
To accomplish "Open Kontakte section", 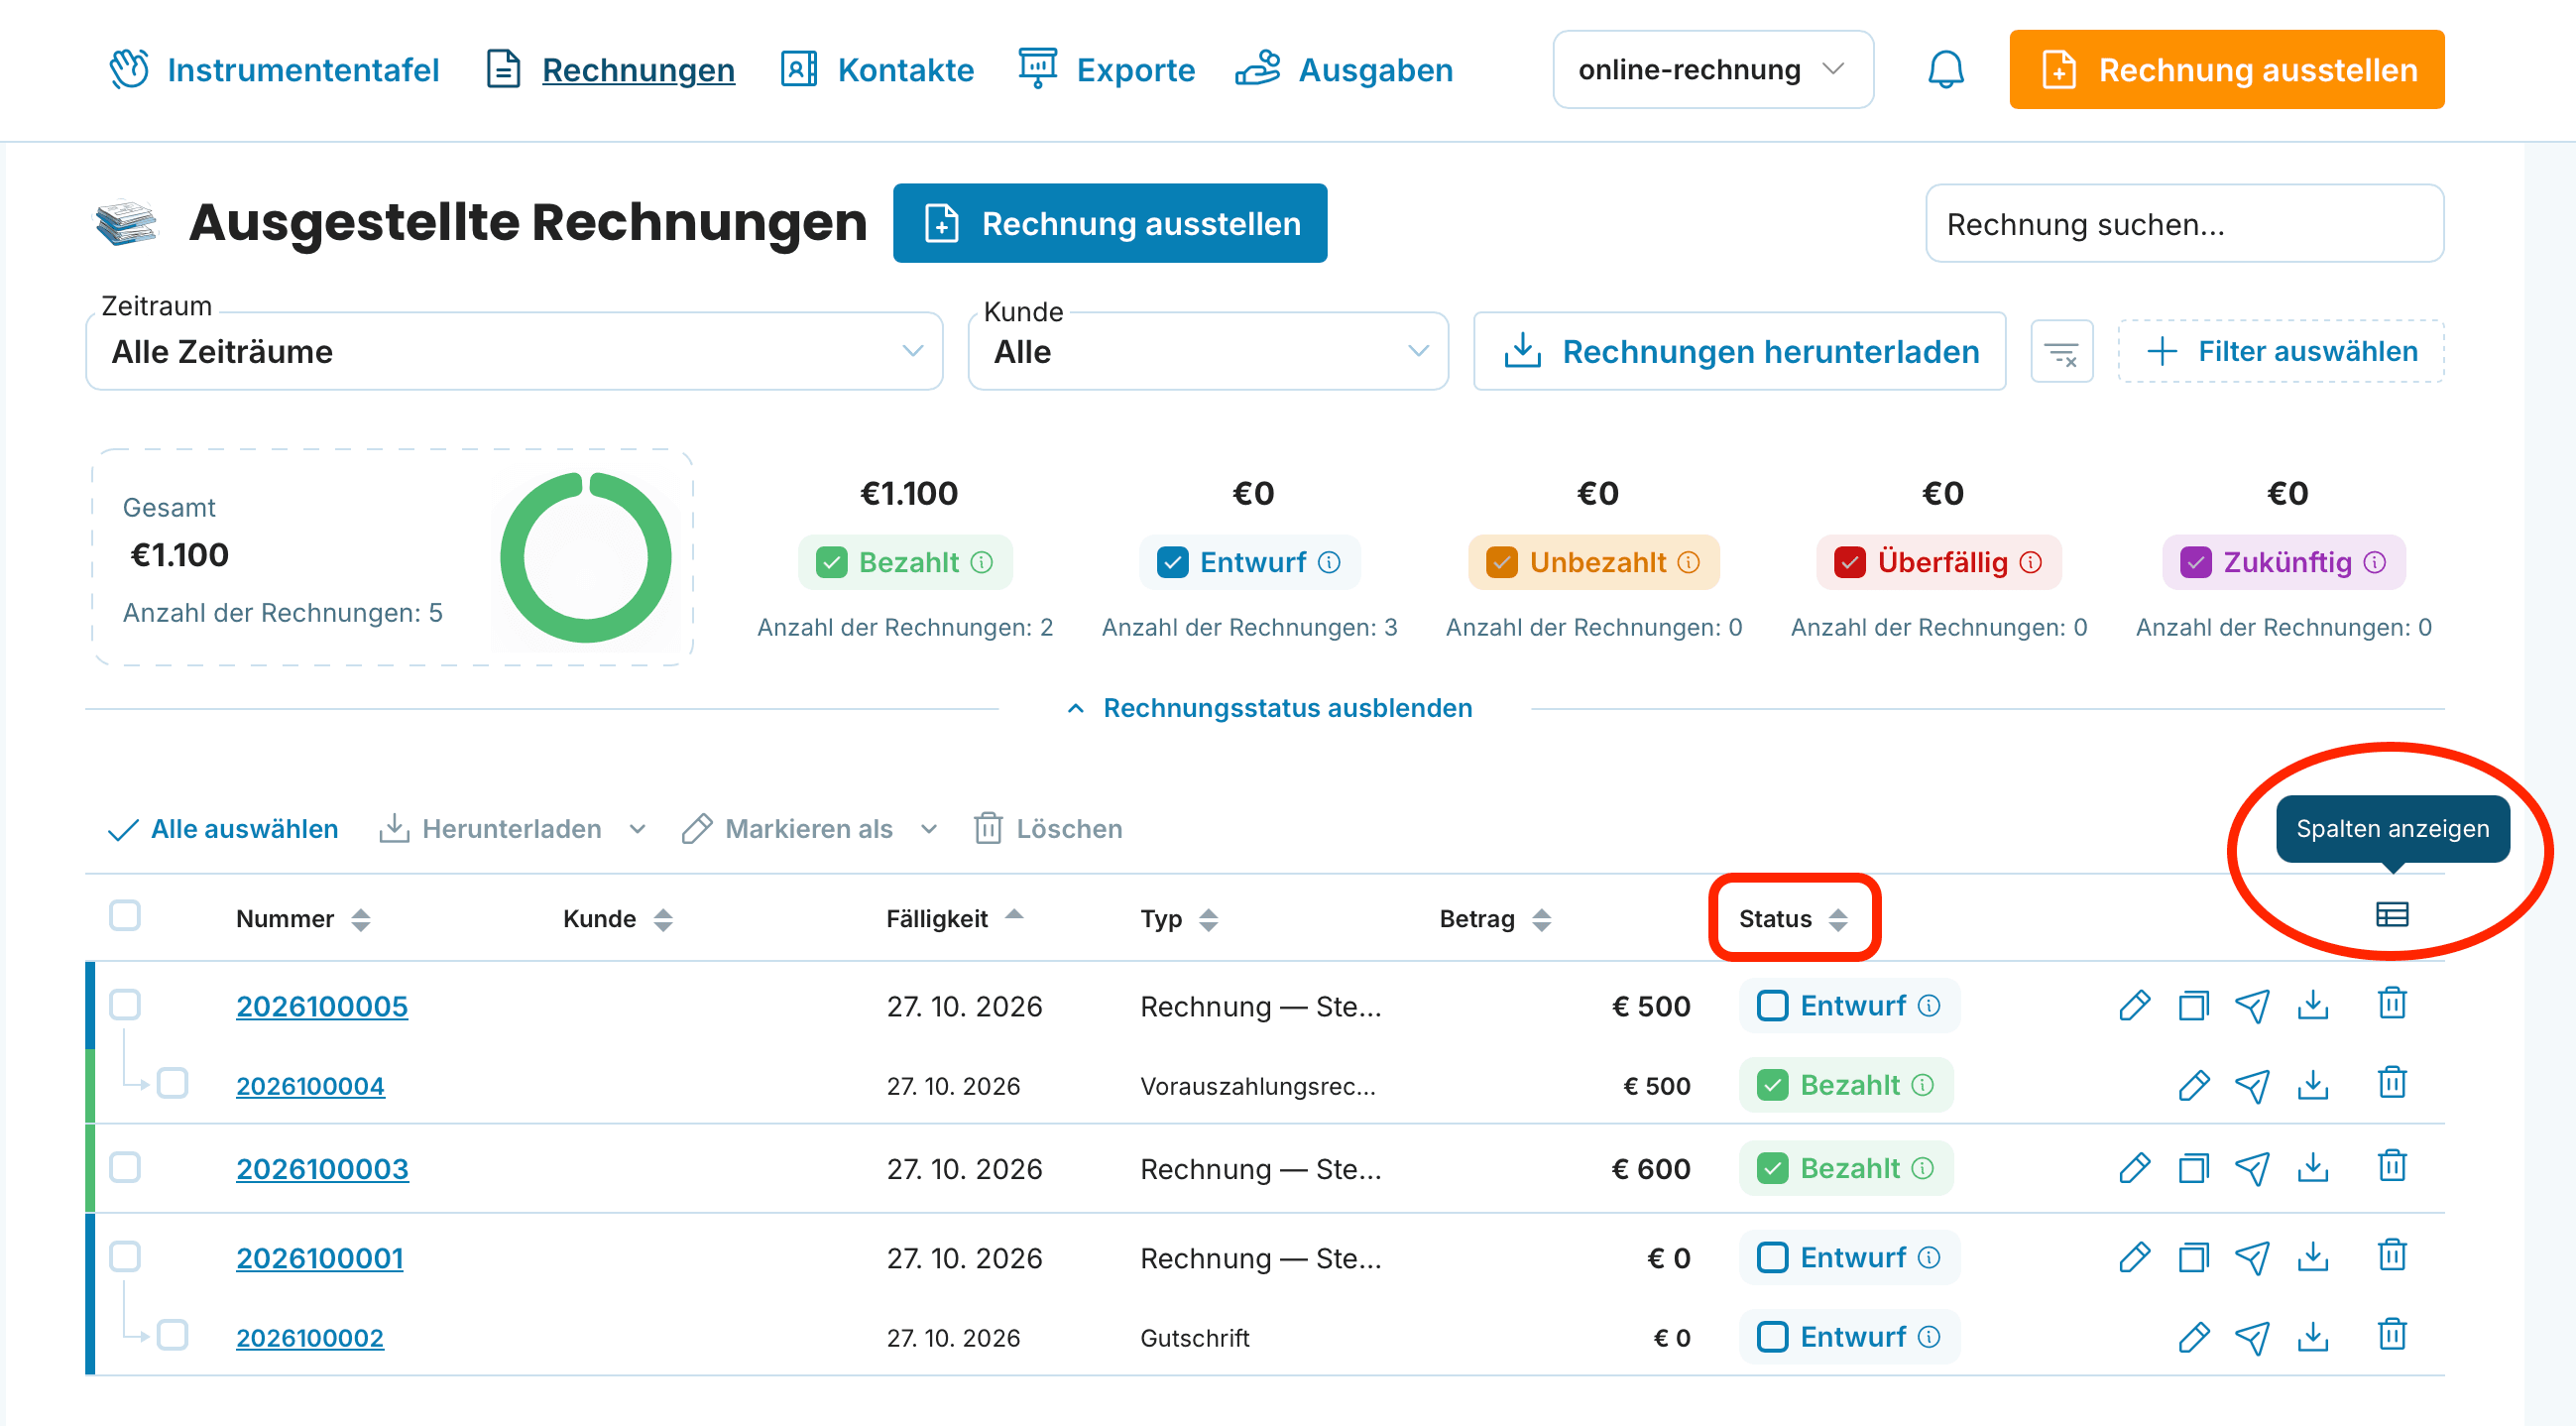I will [877, 70].
